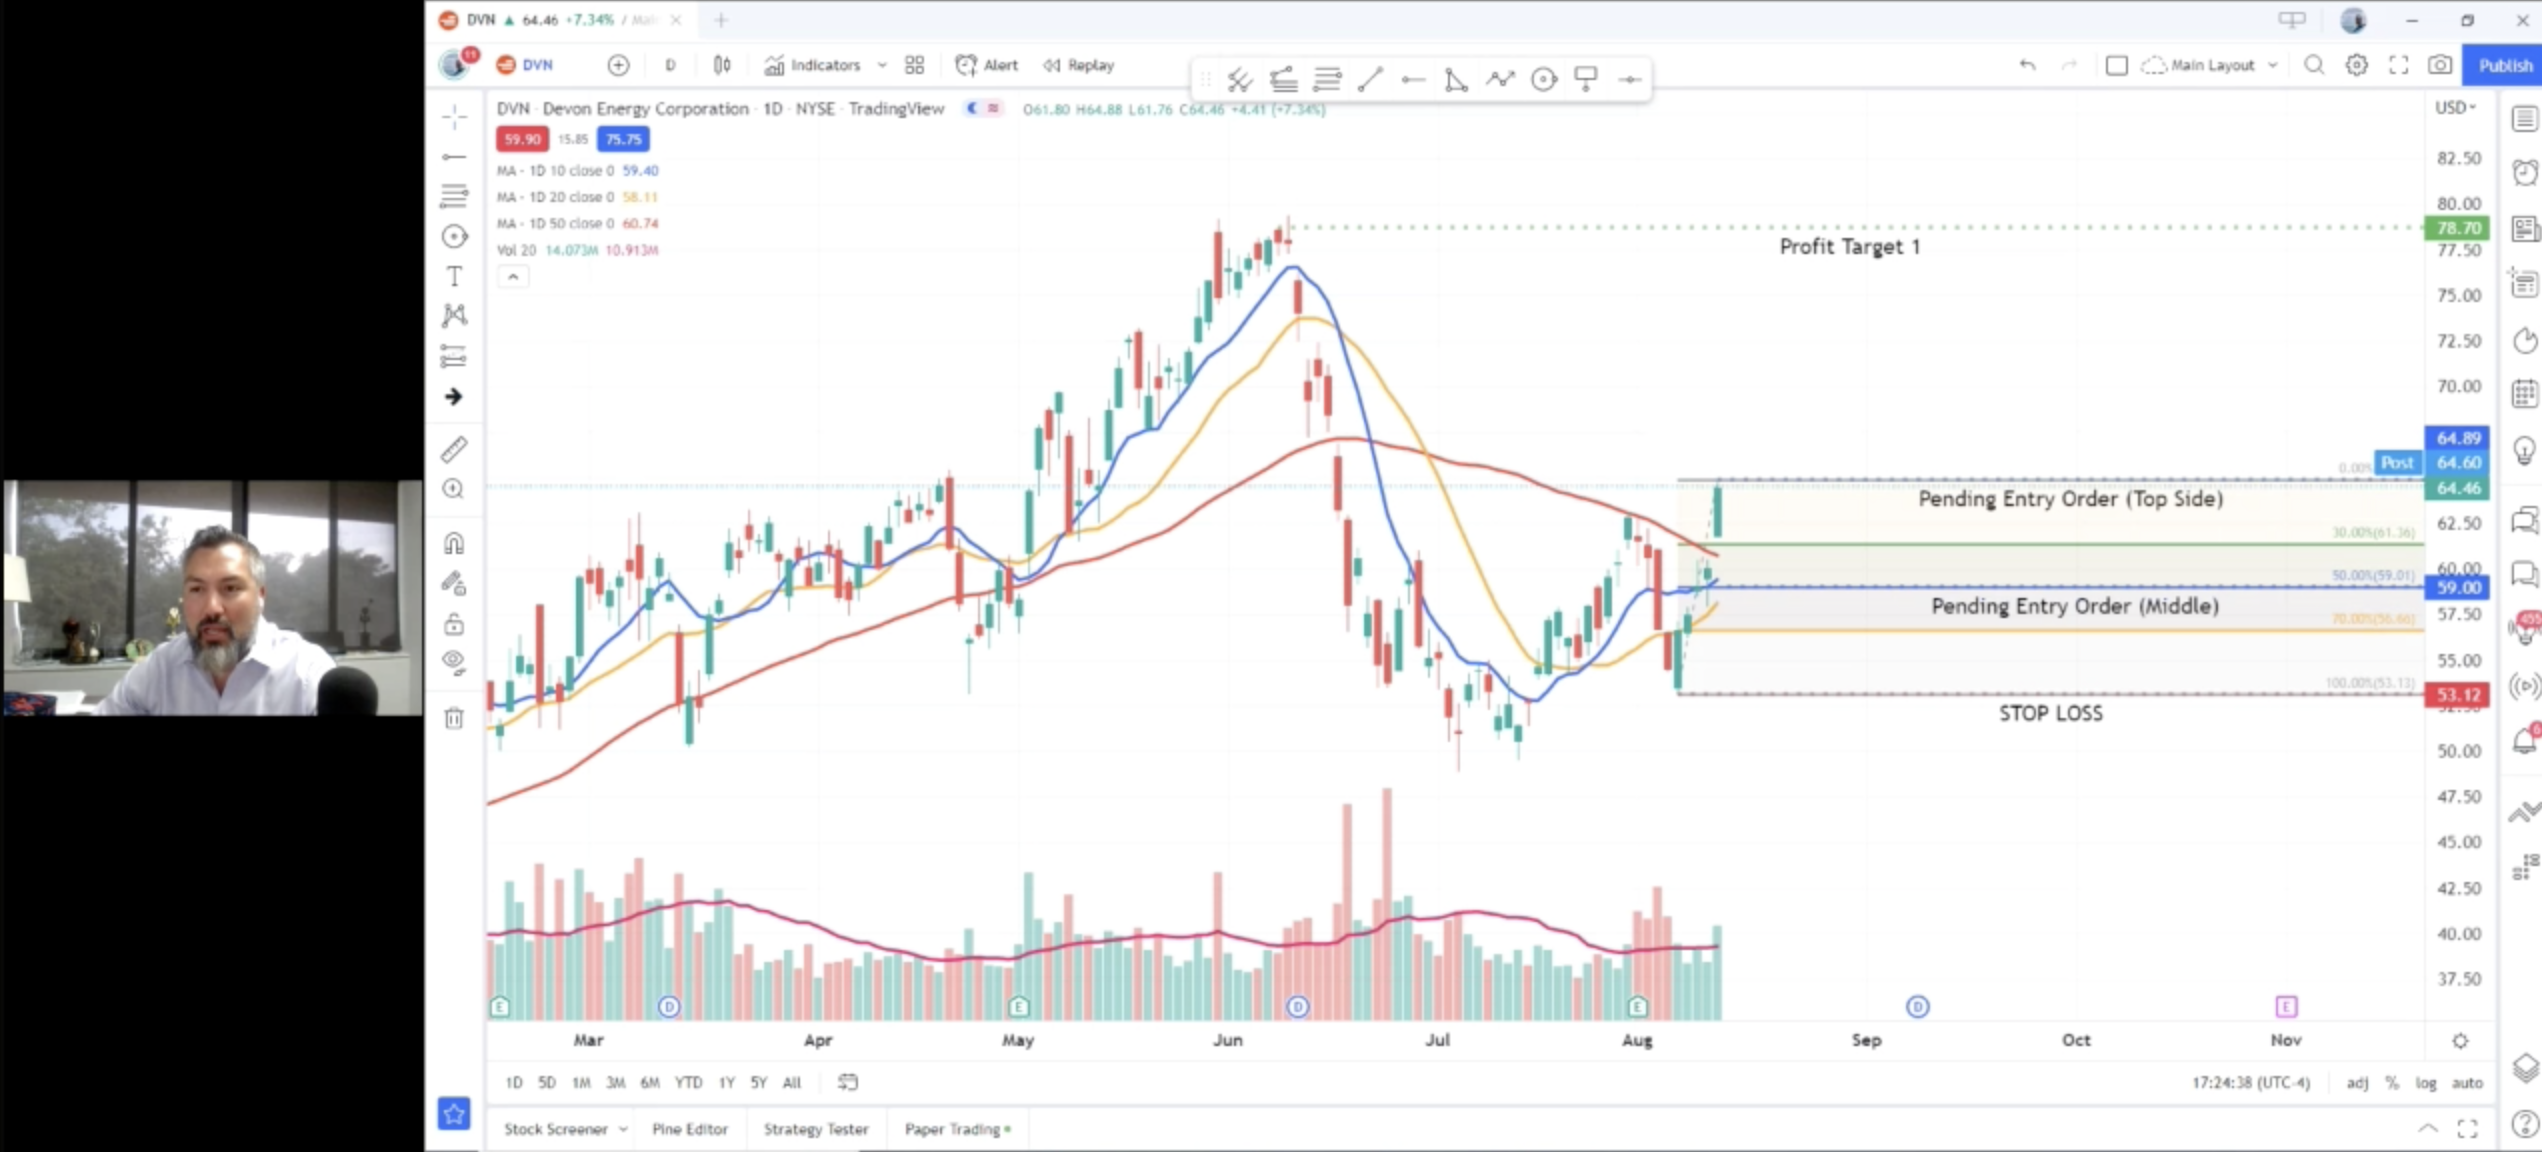Open the go to date calendar icon

coord(848,1082)
